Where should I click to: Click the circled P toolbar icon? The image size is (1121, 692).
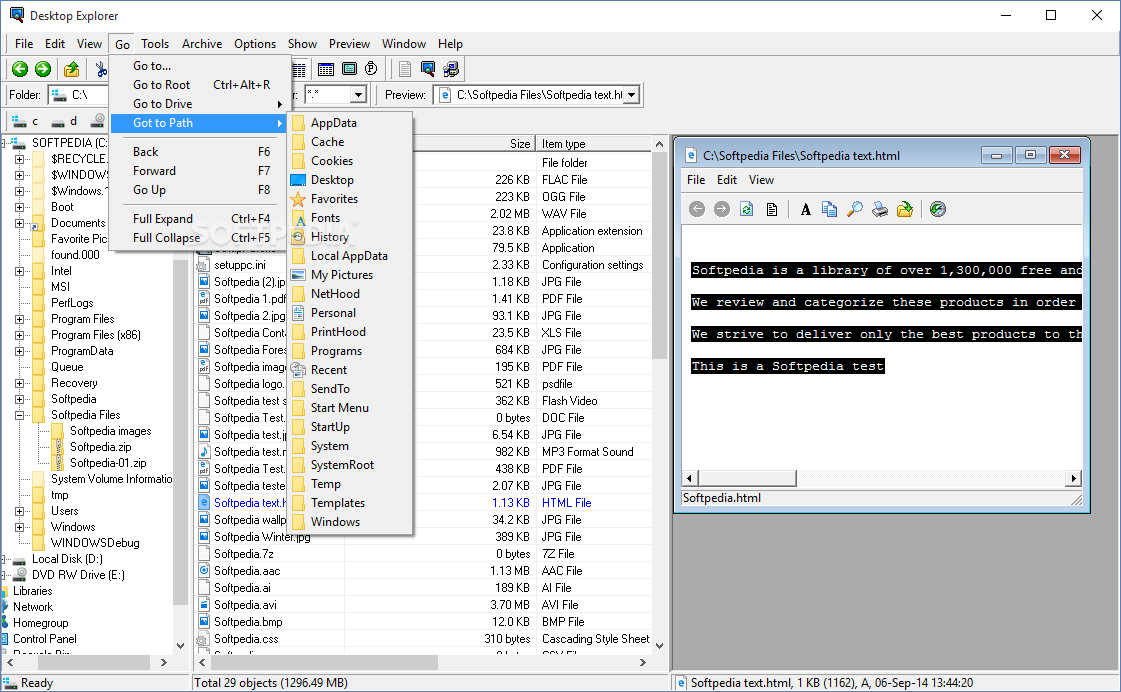(371, 69)
